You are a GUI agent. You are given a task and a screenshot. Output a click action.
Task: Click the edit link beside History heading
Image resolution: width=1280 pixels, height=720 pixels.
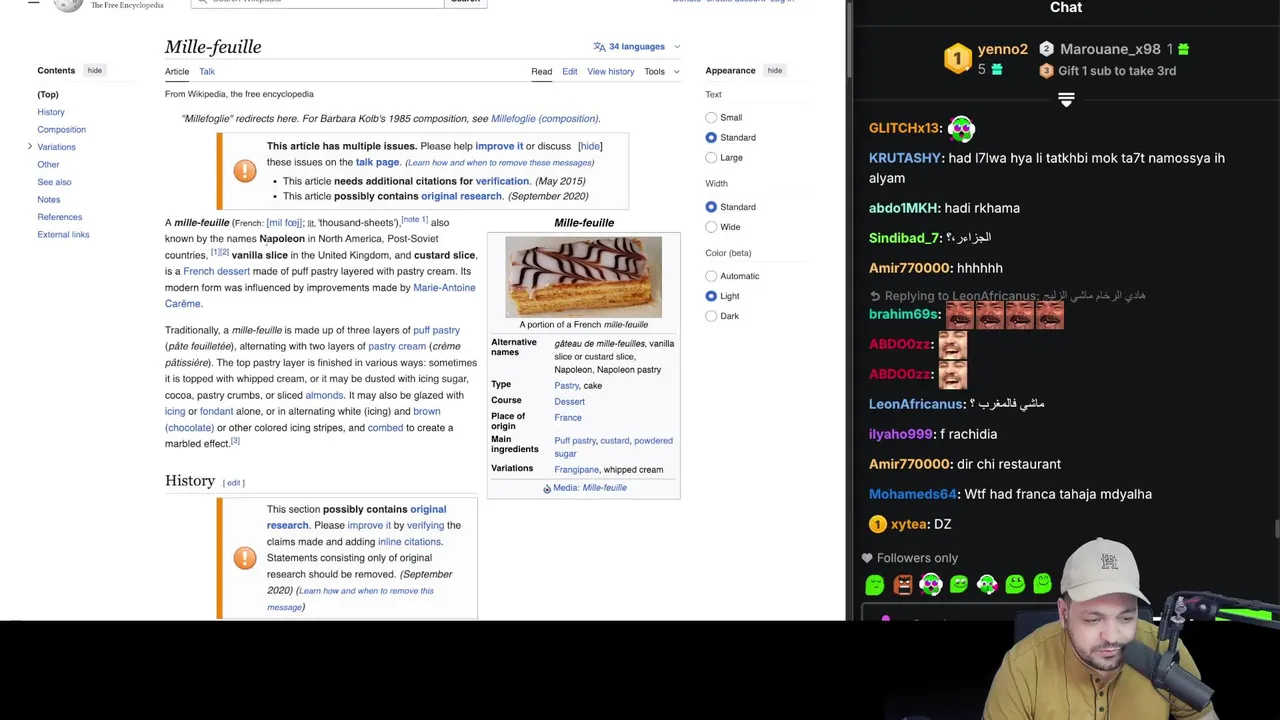[234, 482]
